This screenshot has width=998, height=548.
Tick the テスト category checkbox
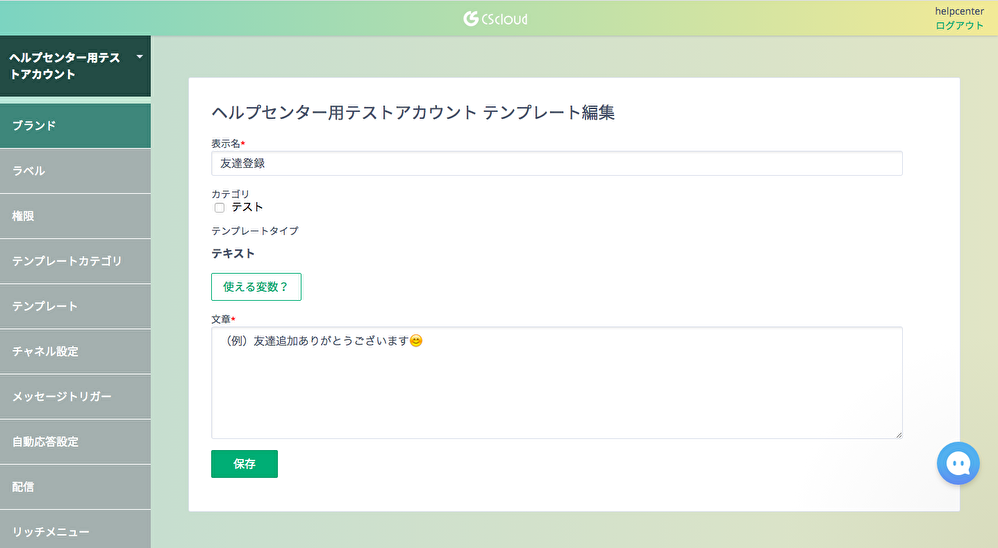click(220, 207)
